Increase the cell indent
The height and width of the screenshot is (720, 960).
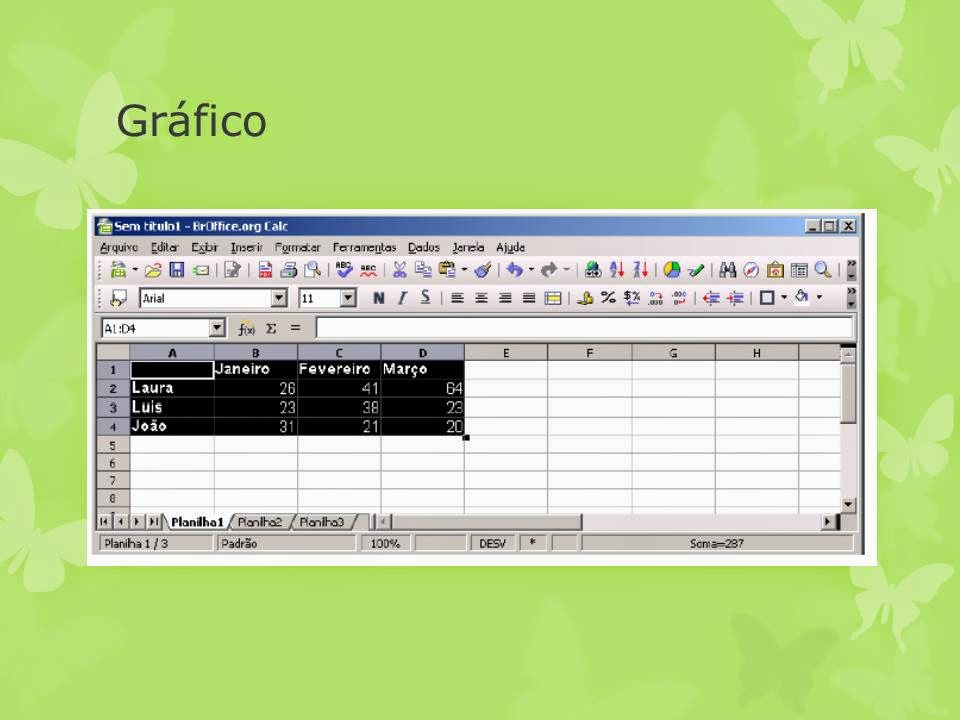735,298
